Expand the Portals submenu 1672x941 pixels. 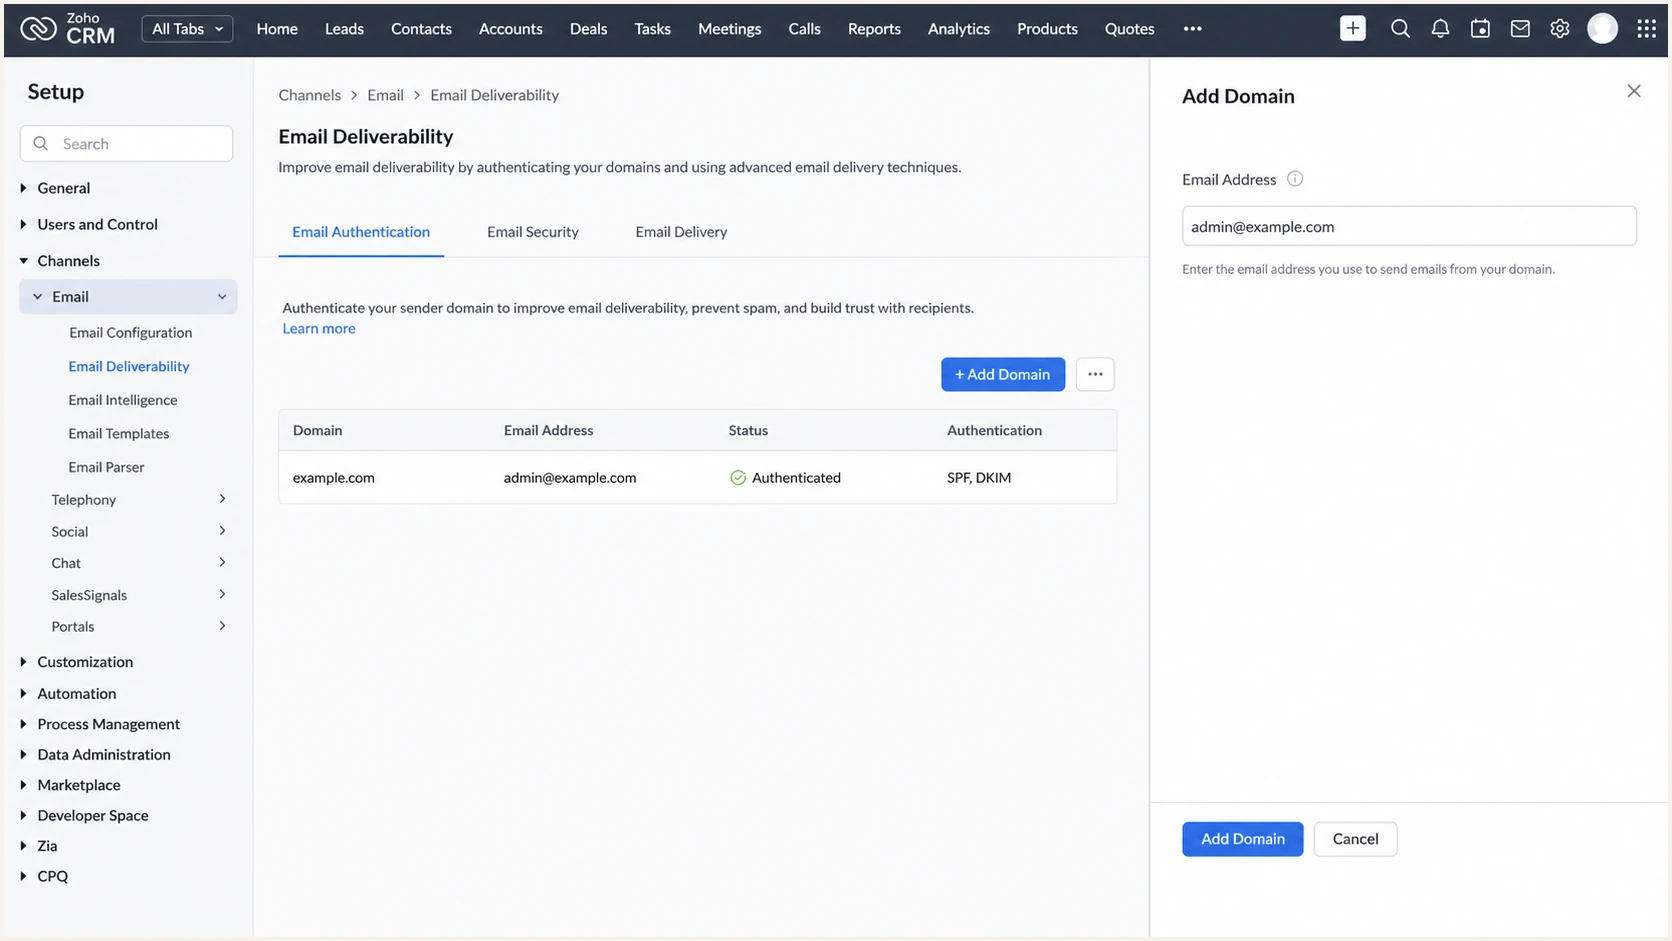tap(222, 626)
